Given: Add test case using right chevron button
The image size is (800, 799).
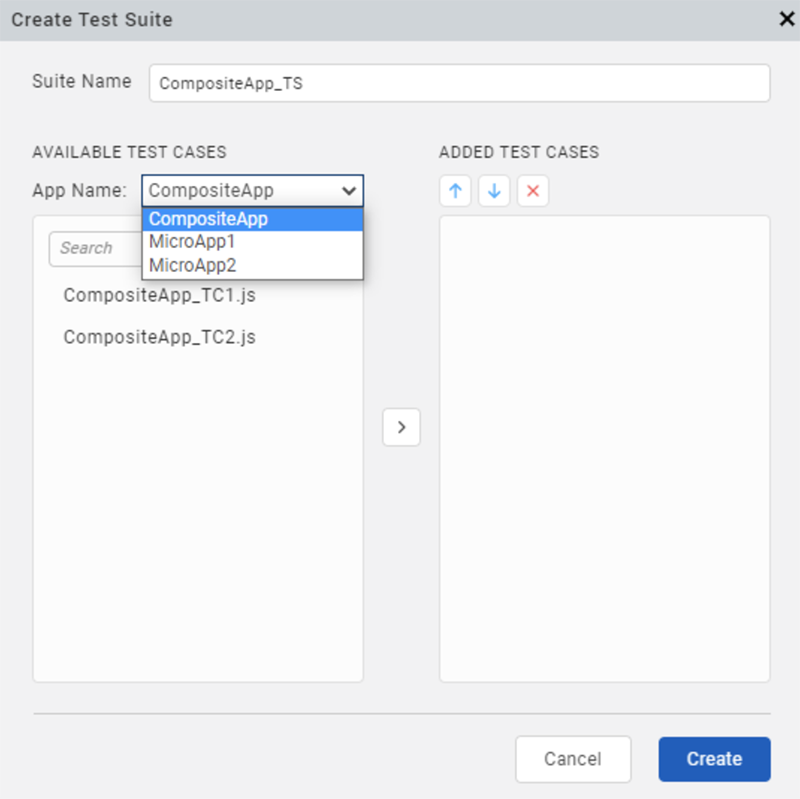Looking at the screenshot, I should click(401, 427).
